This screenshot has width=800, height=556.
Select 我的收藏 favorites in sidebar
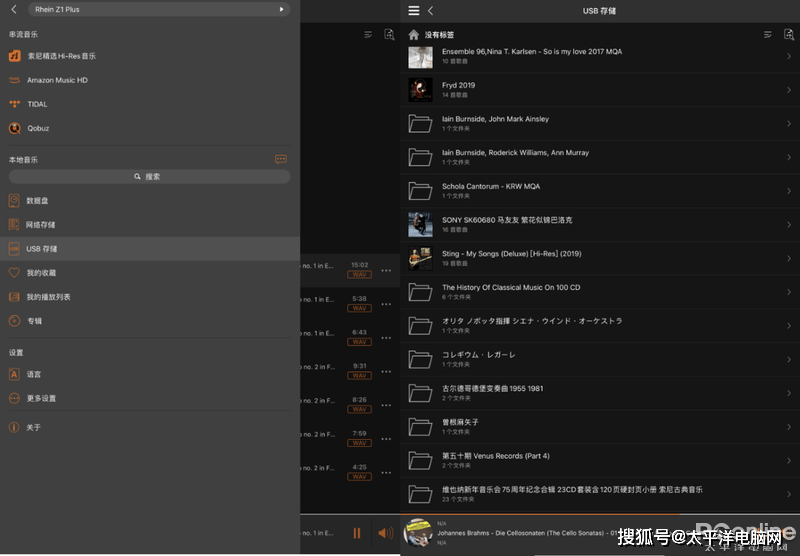pyautogui.click(x=41, y=272)
